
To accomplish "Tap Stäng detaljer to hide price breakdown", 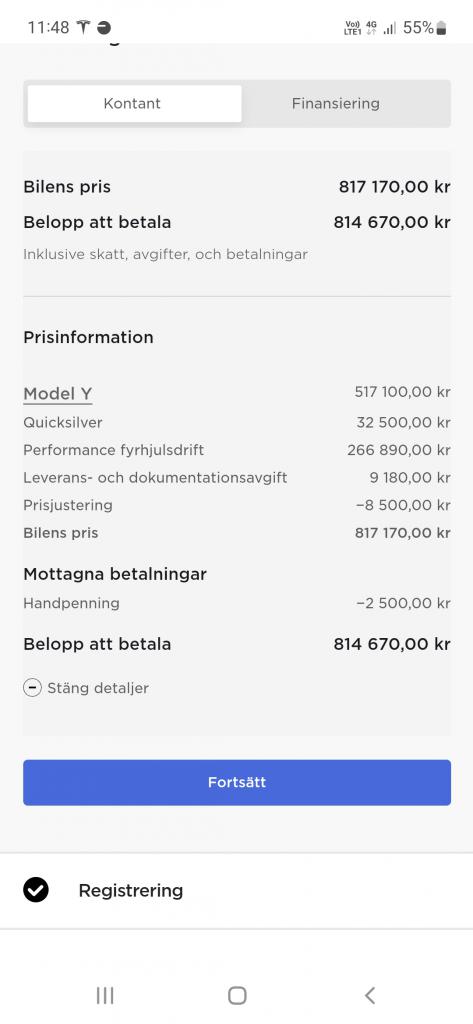I will (x=98, y=688).
